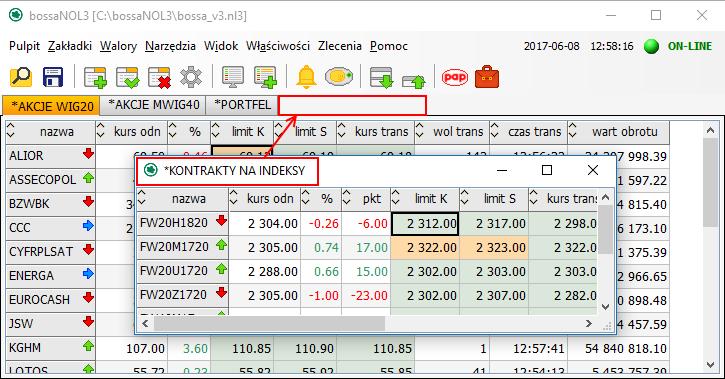
Task: Click right arrow of KONTRAKTY horizontal scrollbar
Action: [x=589, y=324]
